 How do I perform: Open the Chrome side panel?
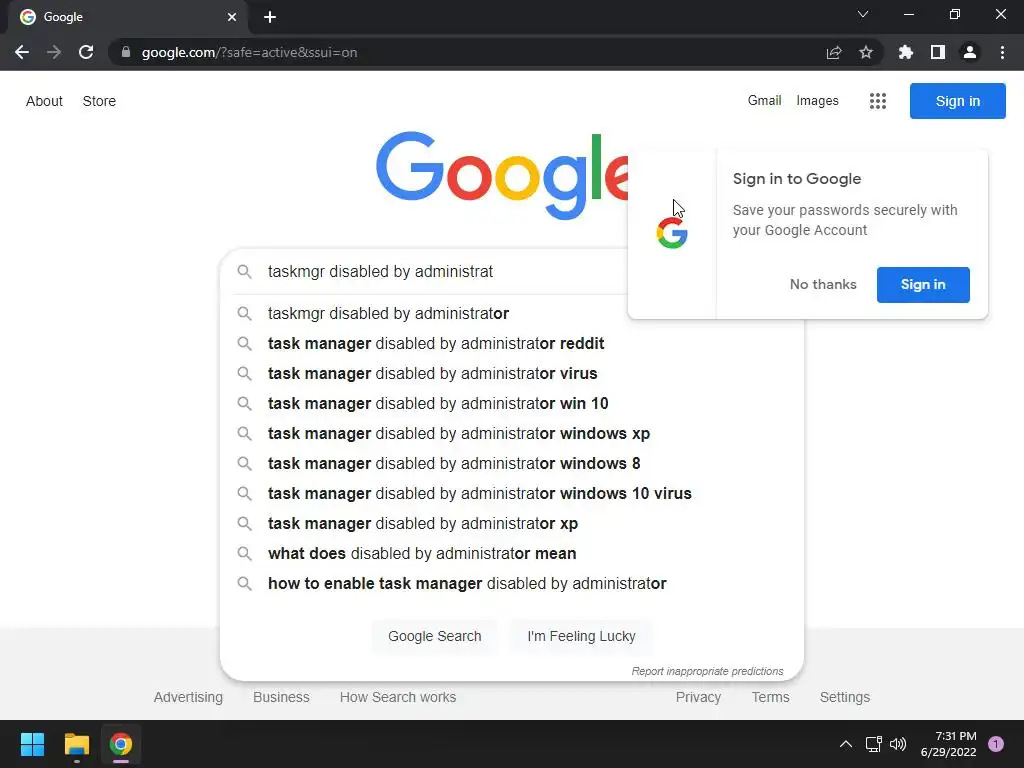click(938, 52)
